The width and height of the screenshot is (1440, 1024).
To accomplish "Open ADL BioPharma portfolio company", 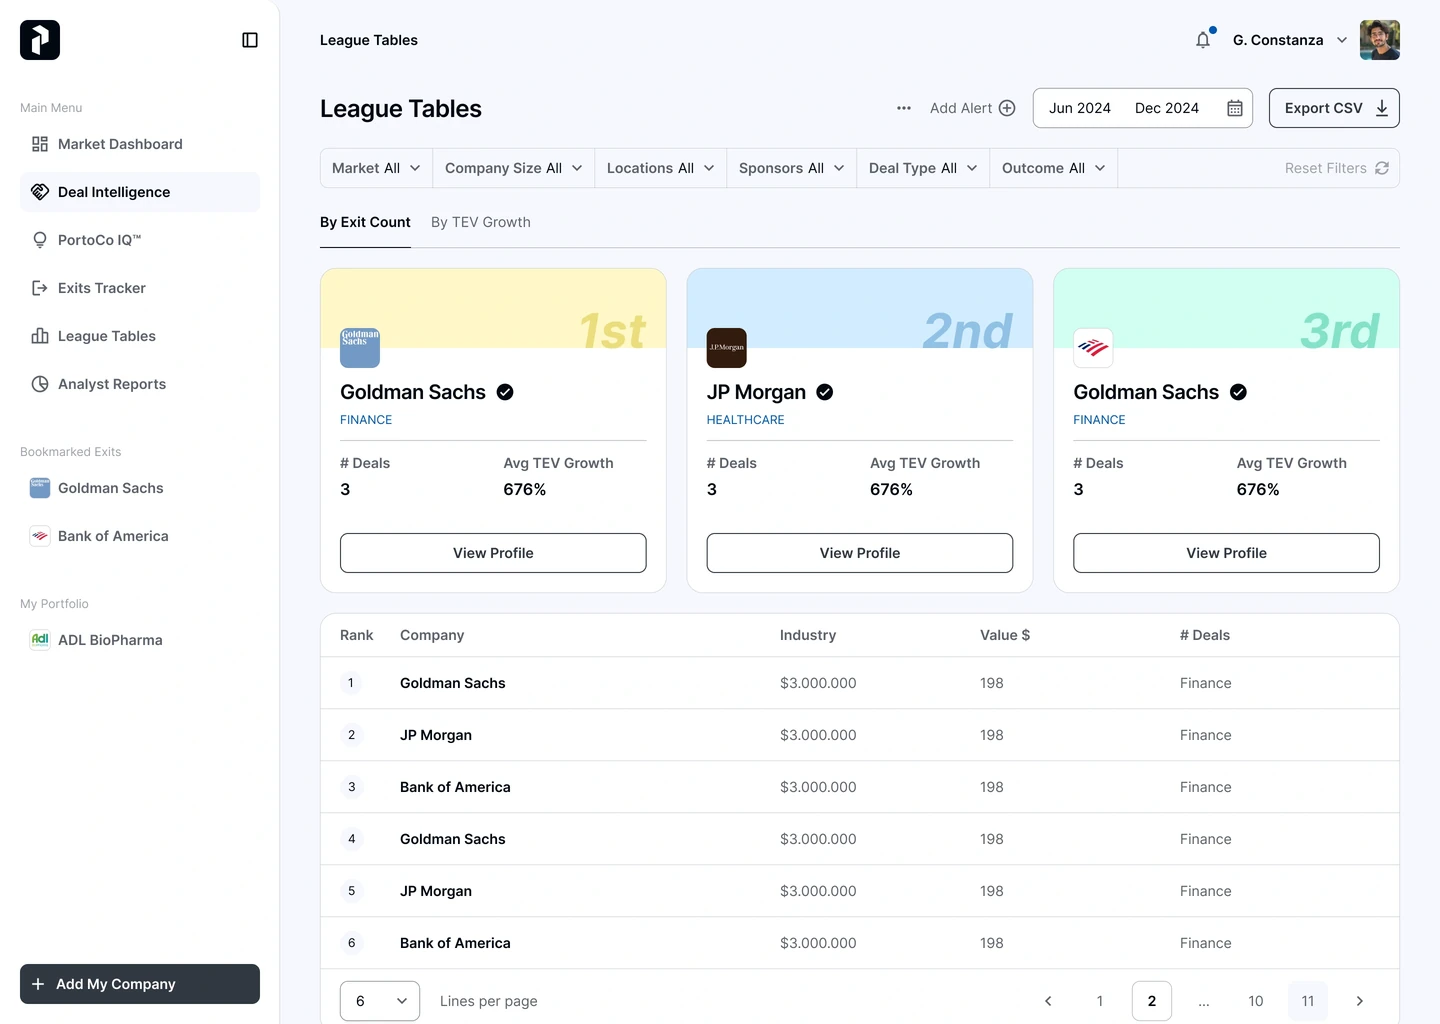I will click(140, 640).
